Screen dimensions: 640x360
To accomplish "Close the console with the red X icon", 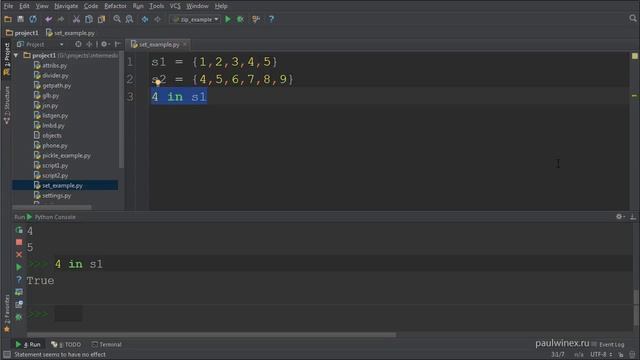I will click(x=19, y=255).
